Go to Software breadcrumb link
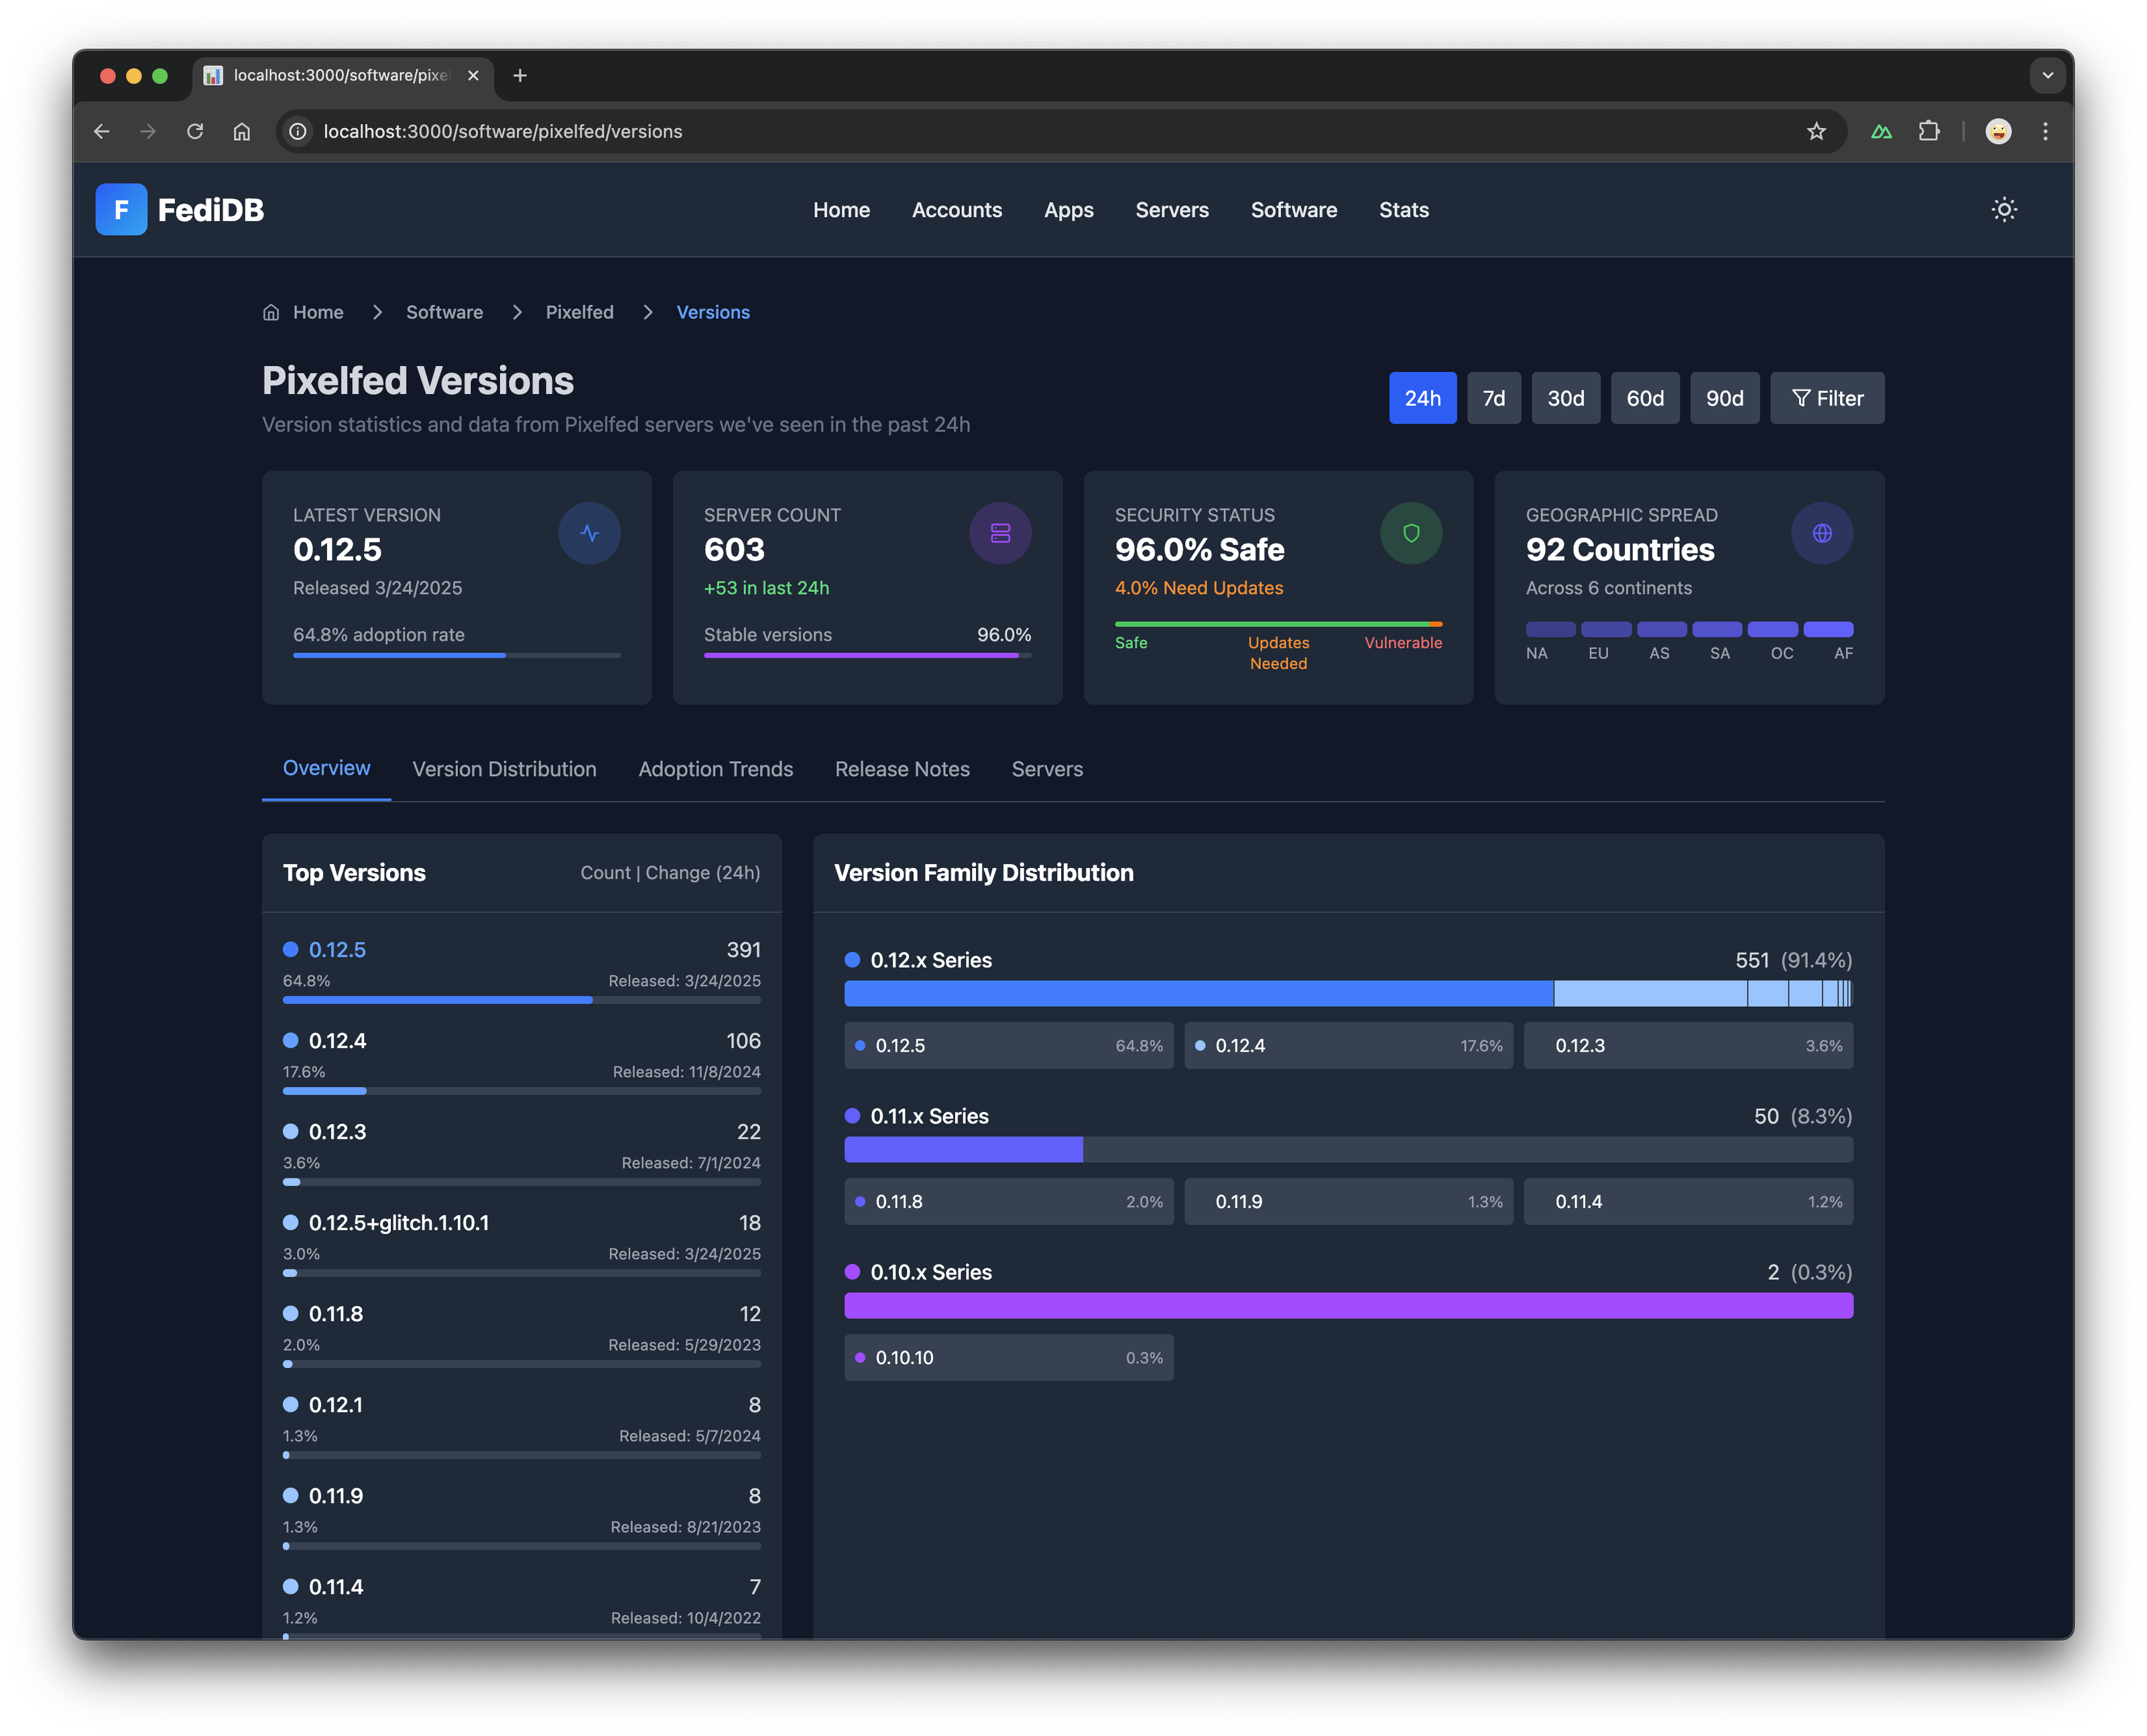 point(444,312)
